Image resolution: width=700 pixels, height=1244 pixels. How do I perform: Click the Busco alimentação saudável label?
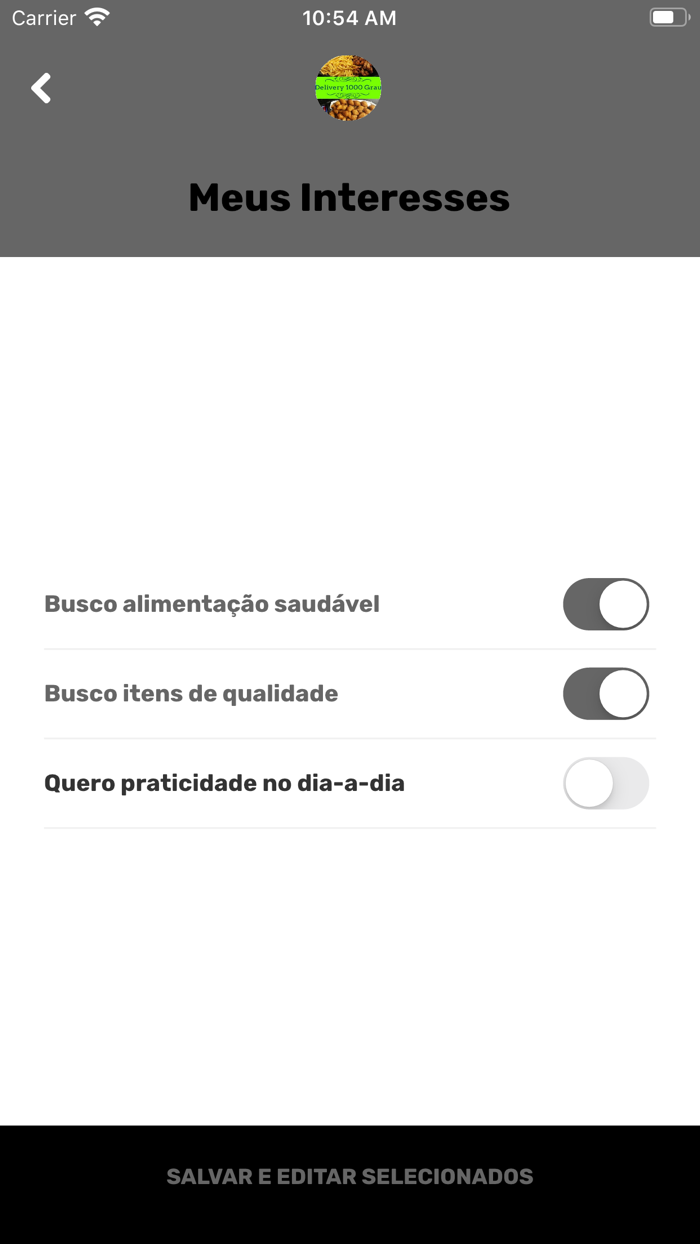coord(212,604)
